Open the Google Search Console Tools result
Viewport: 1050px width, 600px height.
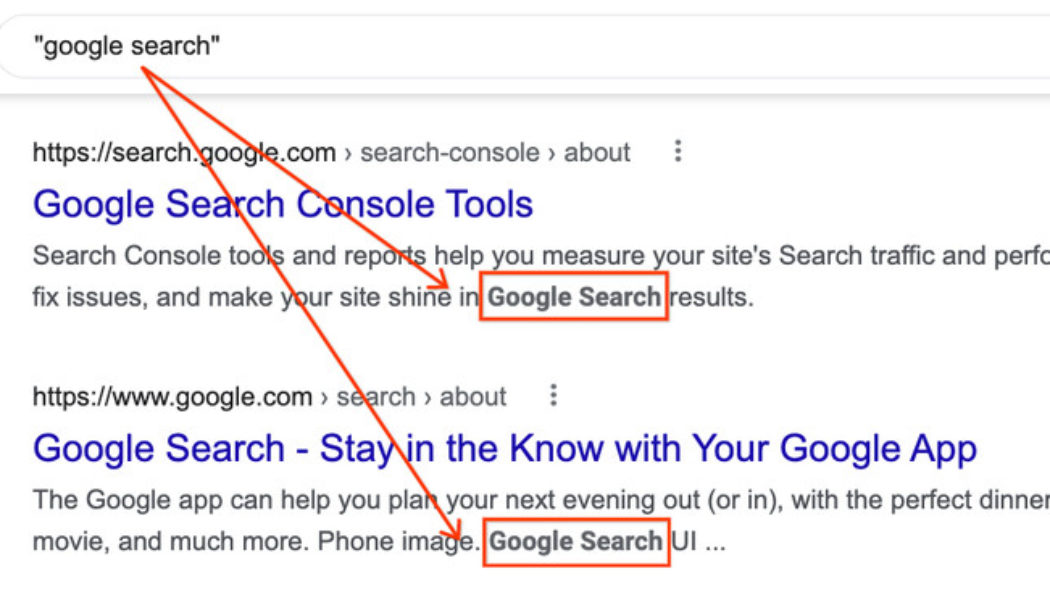click(282, 204)
